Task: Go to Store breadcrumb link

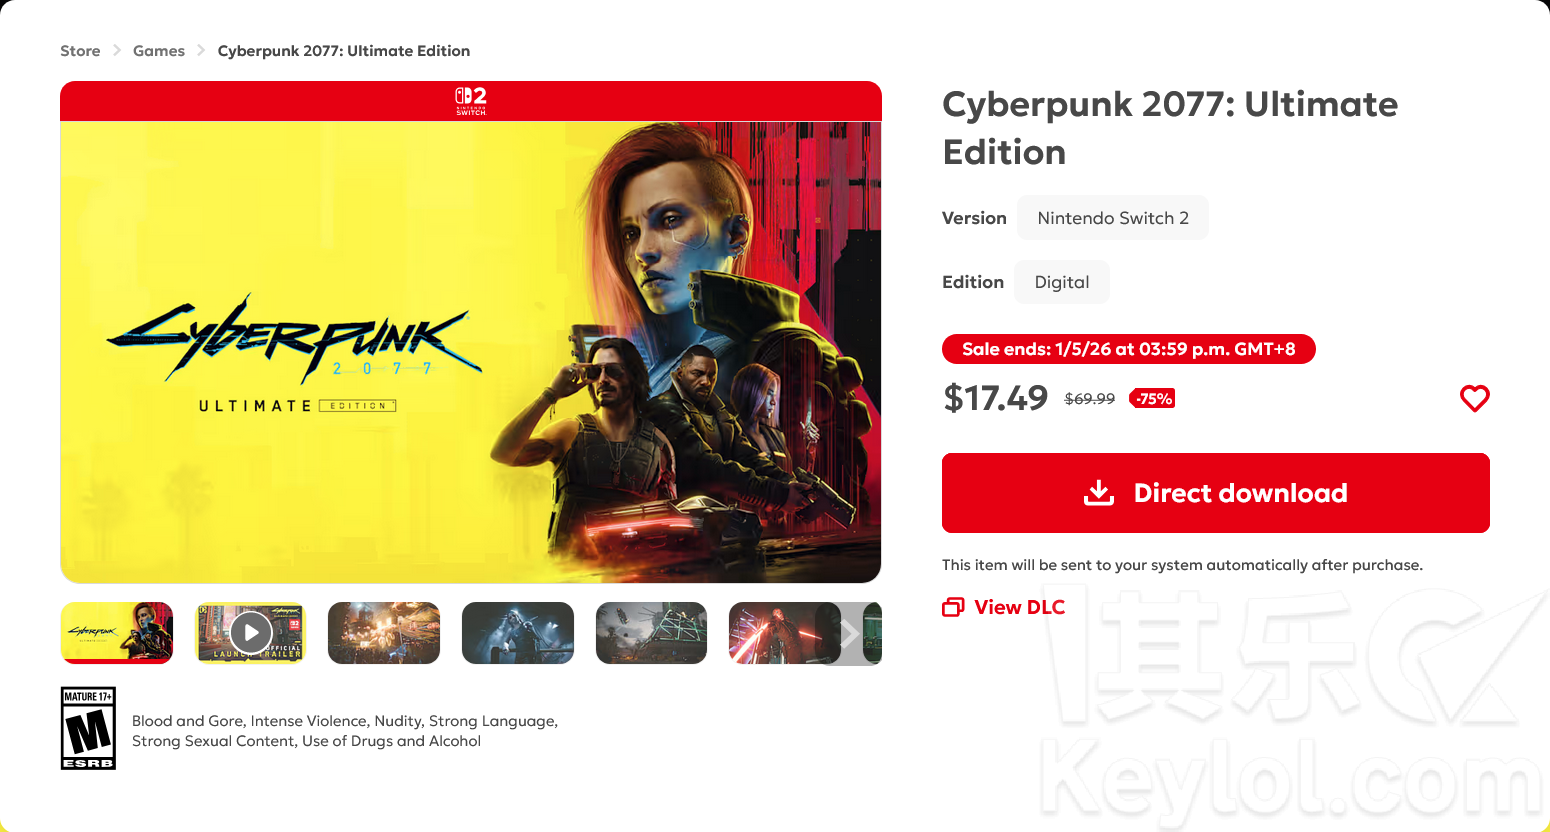Action: coord(80,51)
